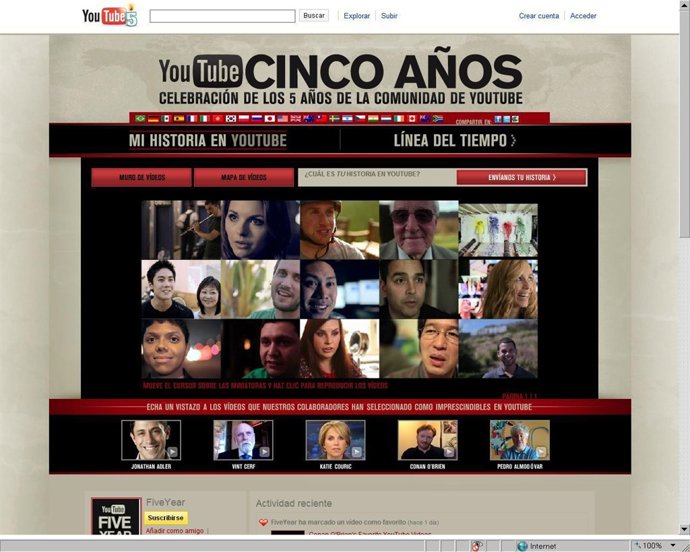Open the young man and mother thumbnail
The height and width of the screenshot is (552, 690).
[181, 289]
